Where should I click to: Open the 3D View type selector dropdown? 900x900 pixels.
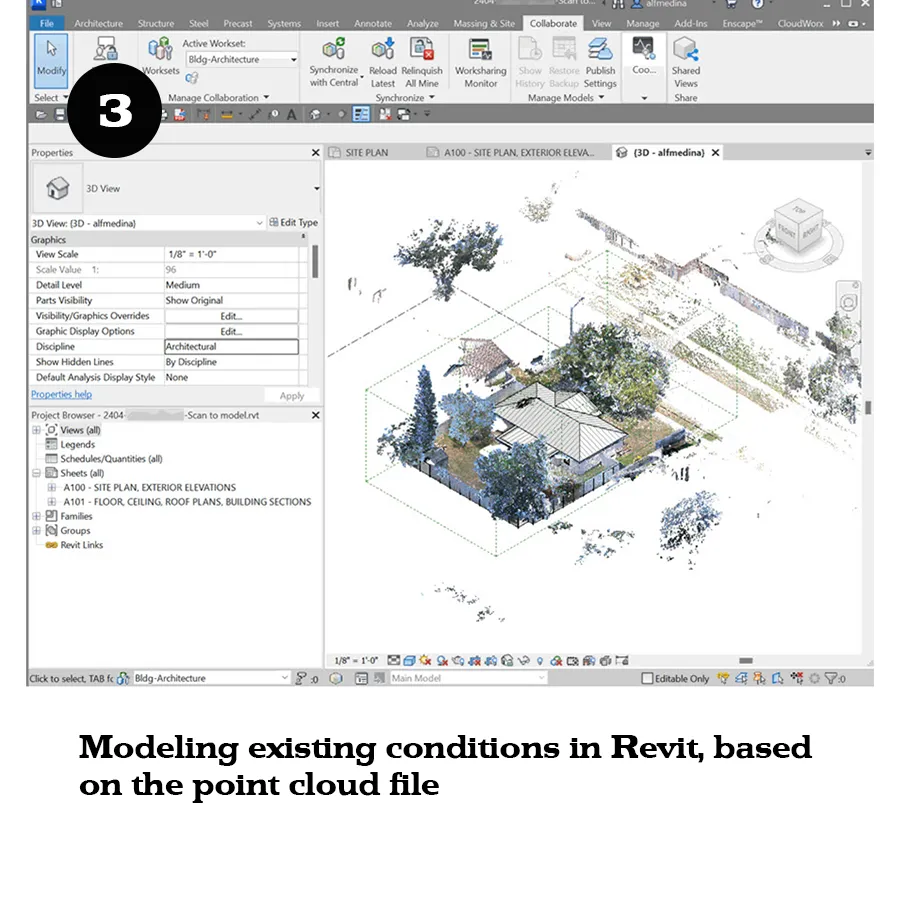pyautogui.click(x=316, y=188)
